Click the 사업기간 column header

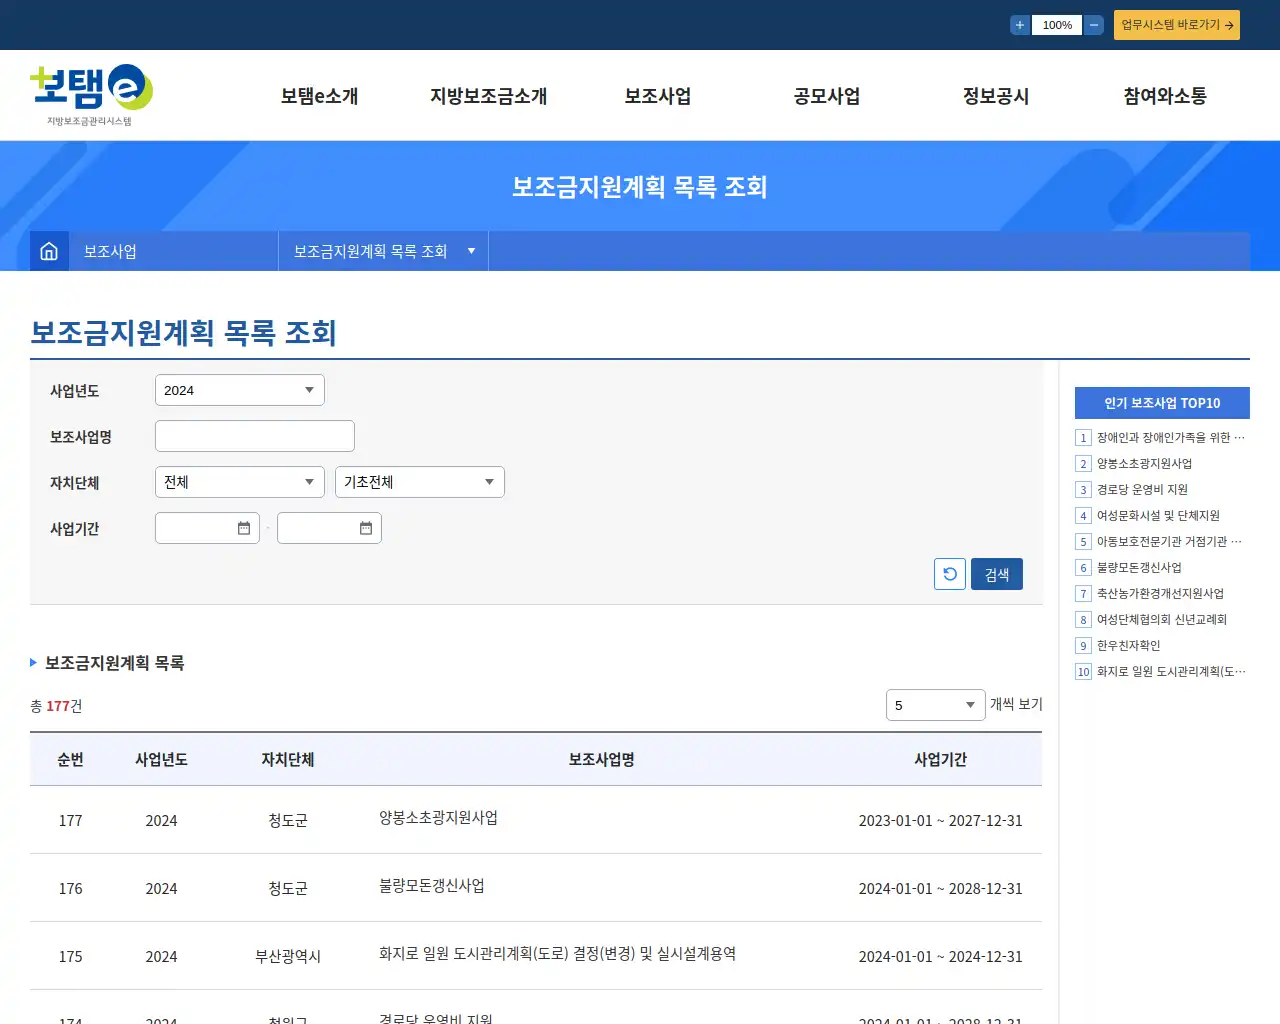(x=940, y=760)
